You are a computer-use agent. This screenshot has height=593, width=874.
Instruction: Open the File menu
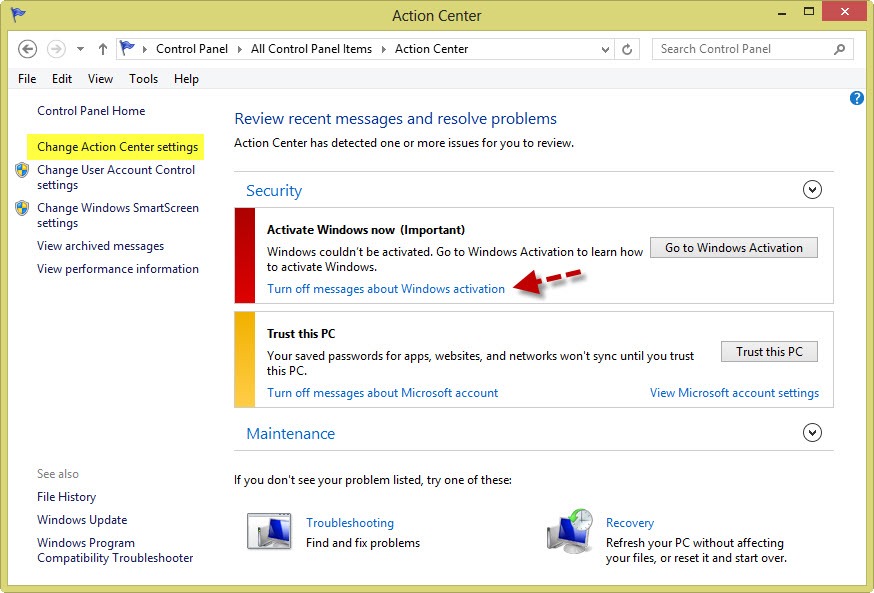(27, 79)
